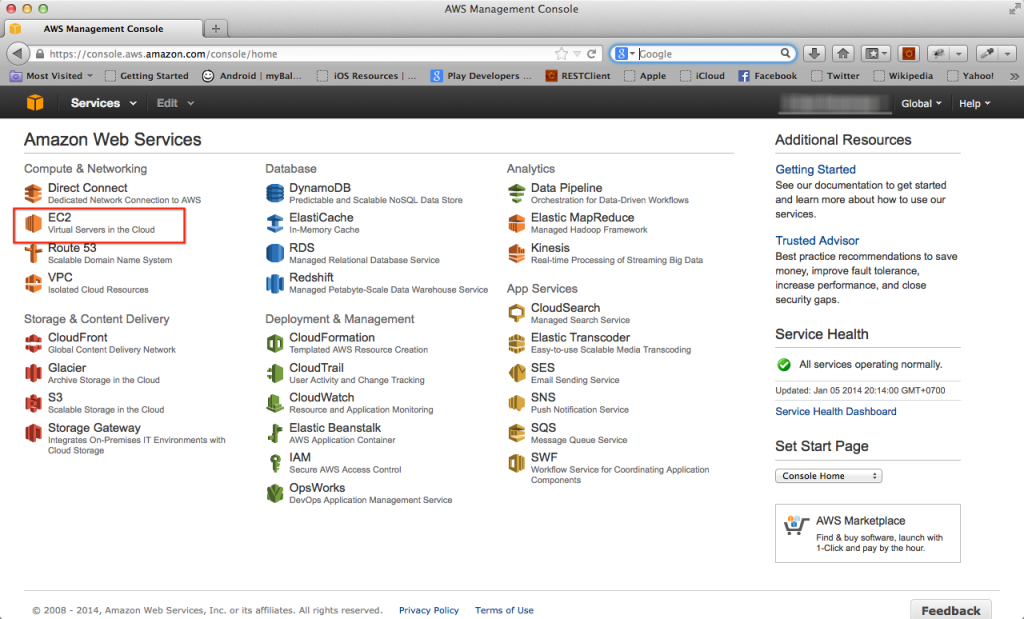Click the CloudFront red icon
Screen dimensions: 1024x619
(x=33, y=343)
